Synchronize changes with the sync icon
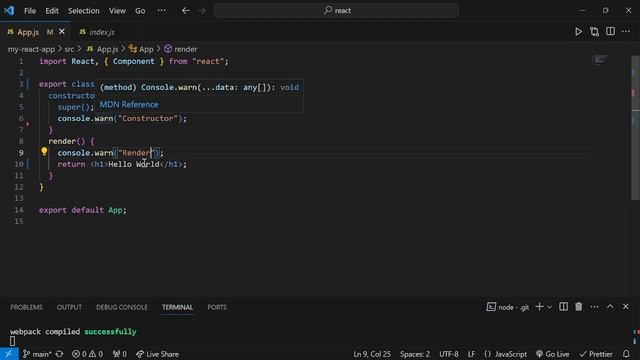 click(x=60, y=354)
